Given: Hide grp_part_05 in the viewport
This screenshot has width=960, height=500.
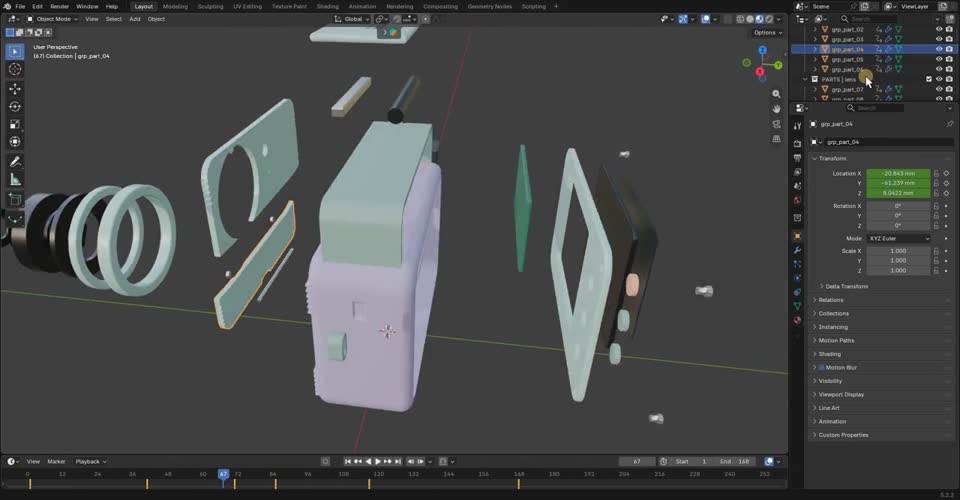Looking at the screenshot, I should [x=939, y=59].
